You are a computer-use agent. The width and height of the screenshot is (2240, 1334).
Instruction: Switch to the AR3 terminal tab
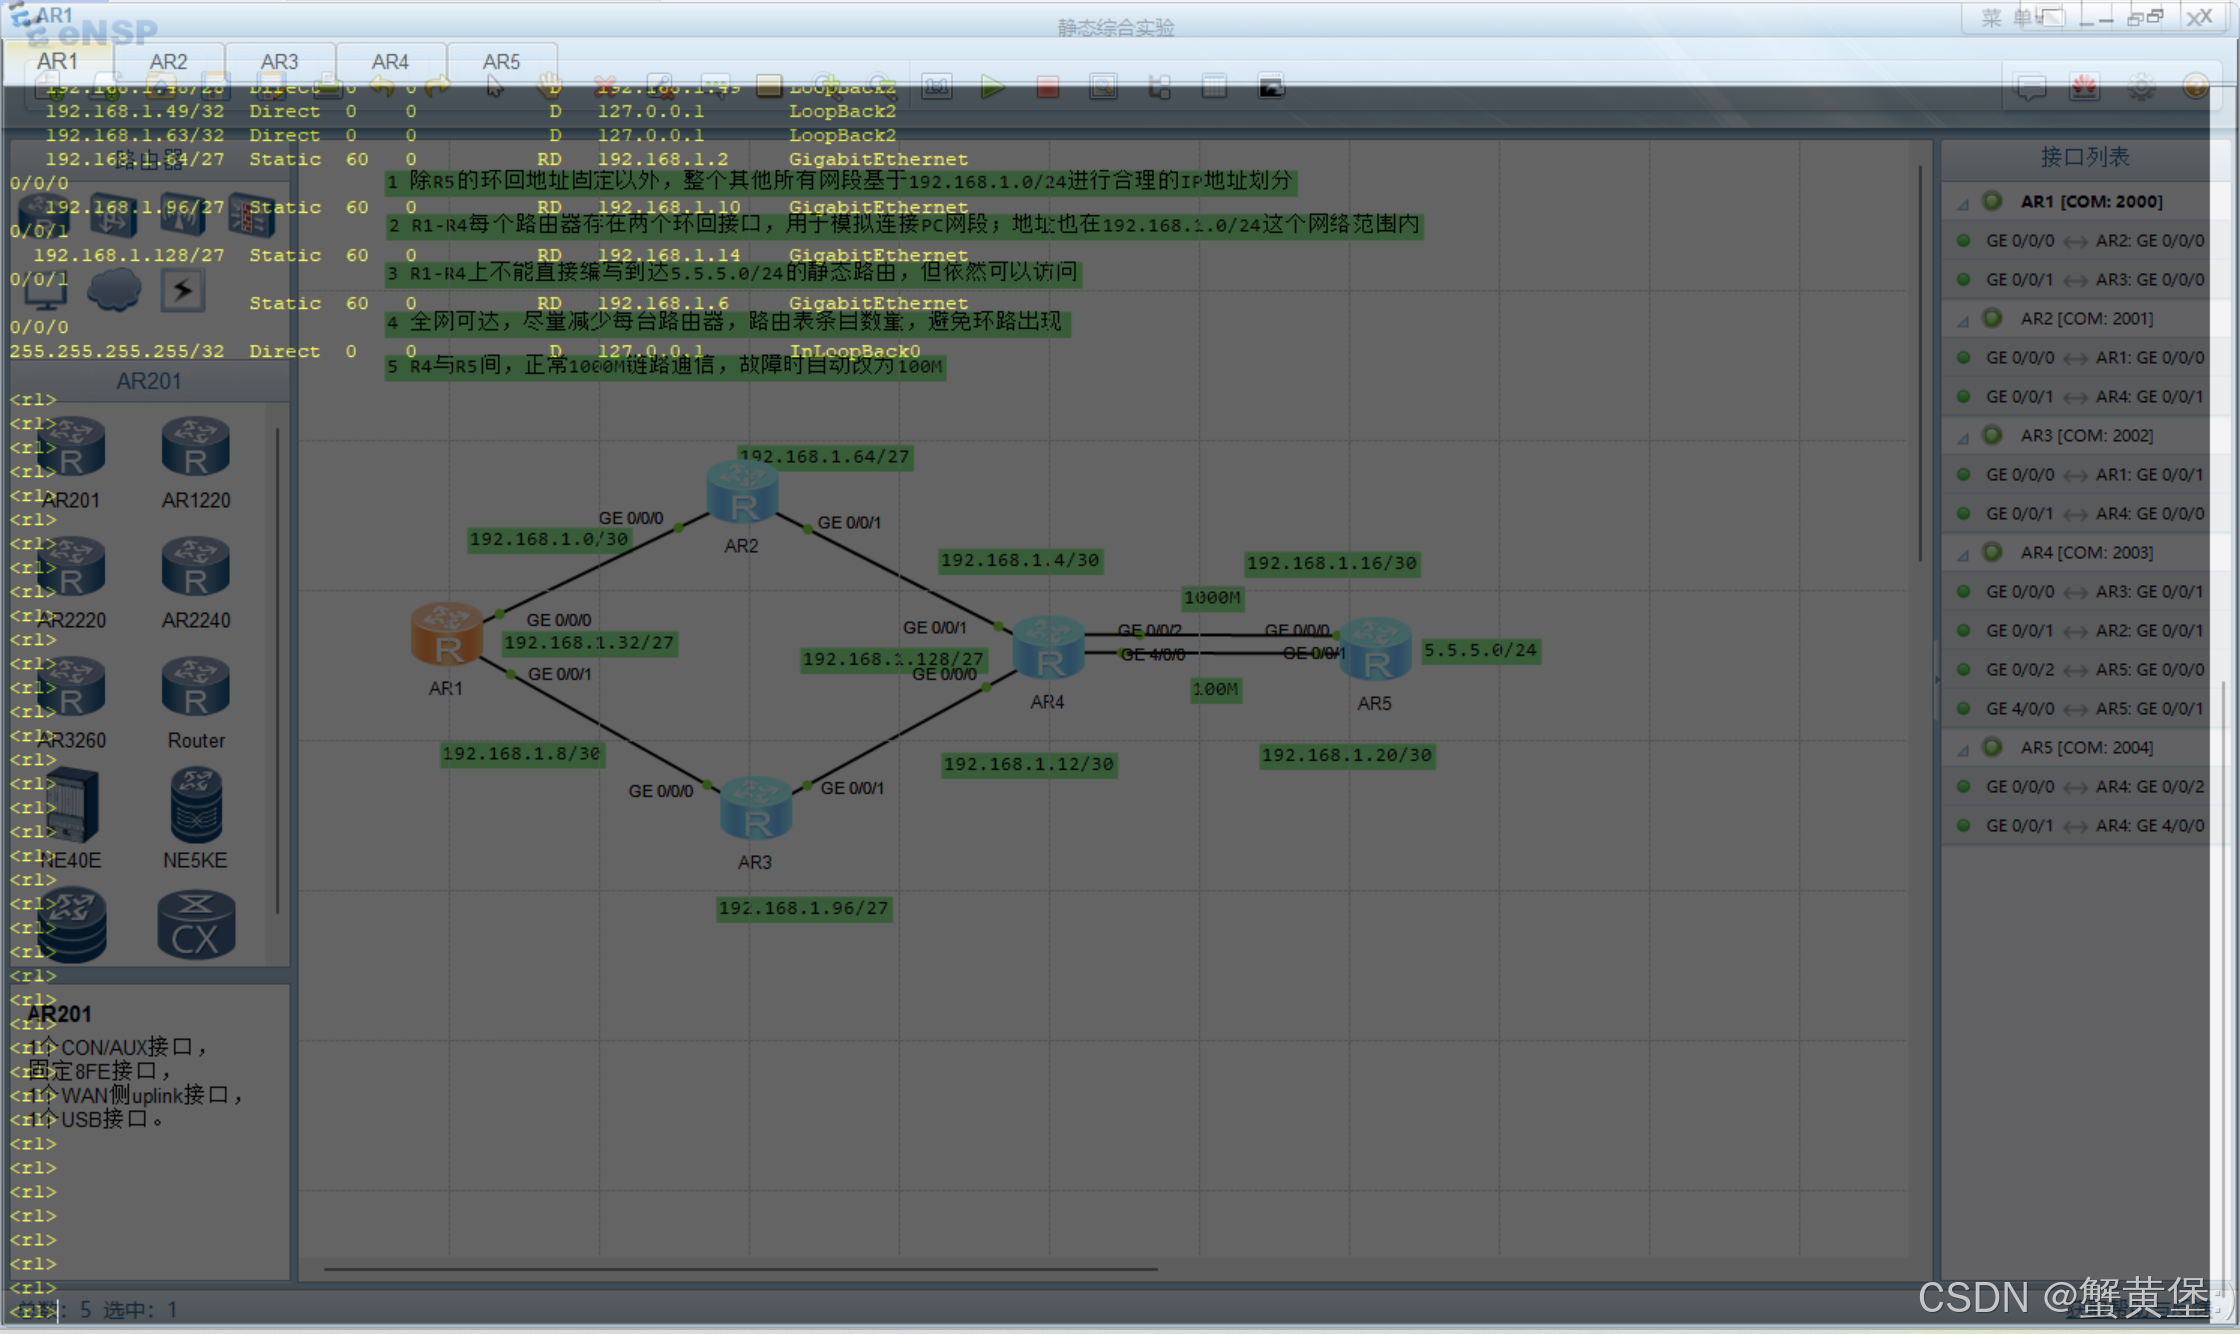point(279,62)
